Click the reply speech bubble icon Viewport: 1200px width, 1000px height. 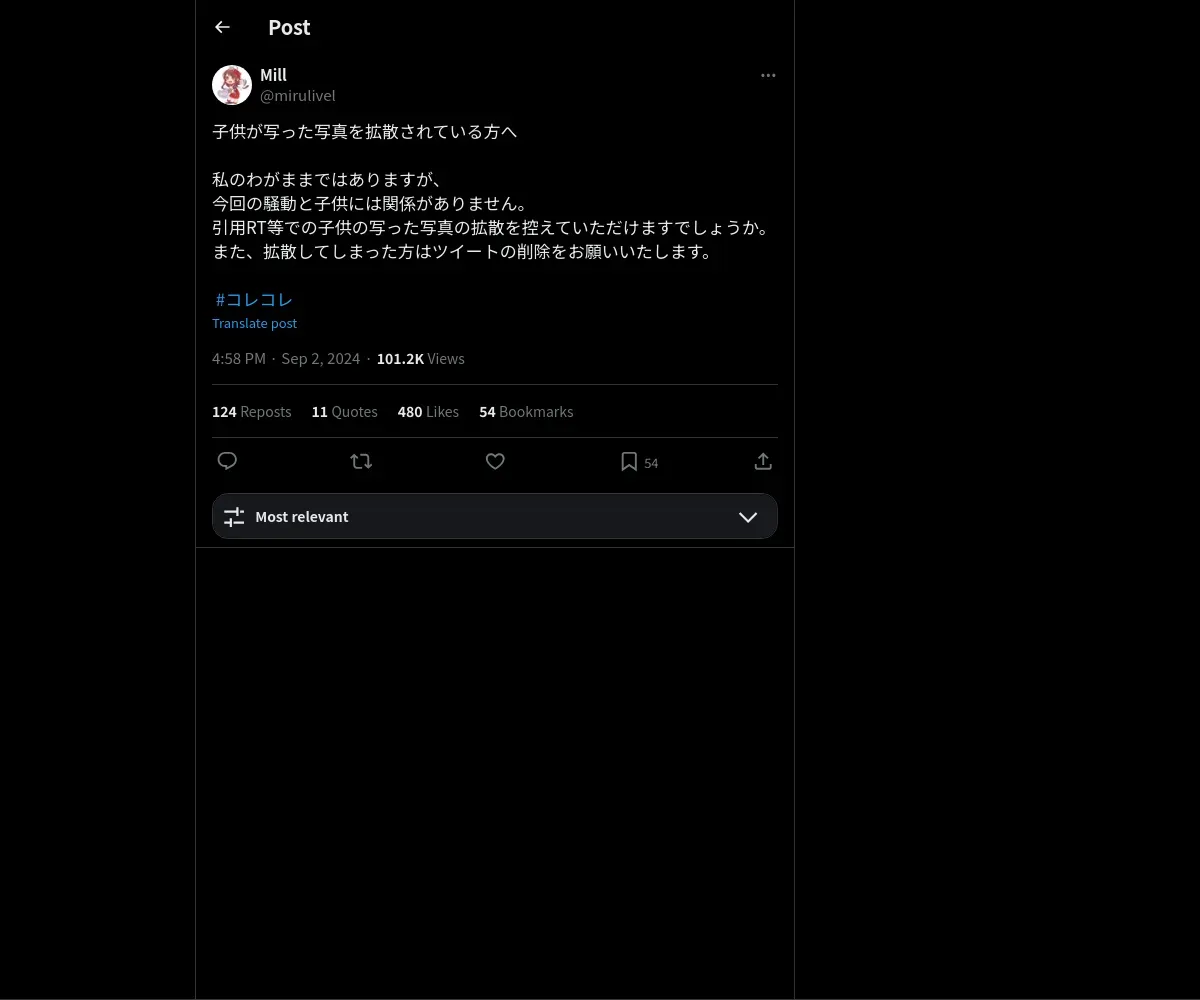(x=227, y=461)
